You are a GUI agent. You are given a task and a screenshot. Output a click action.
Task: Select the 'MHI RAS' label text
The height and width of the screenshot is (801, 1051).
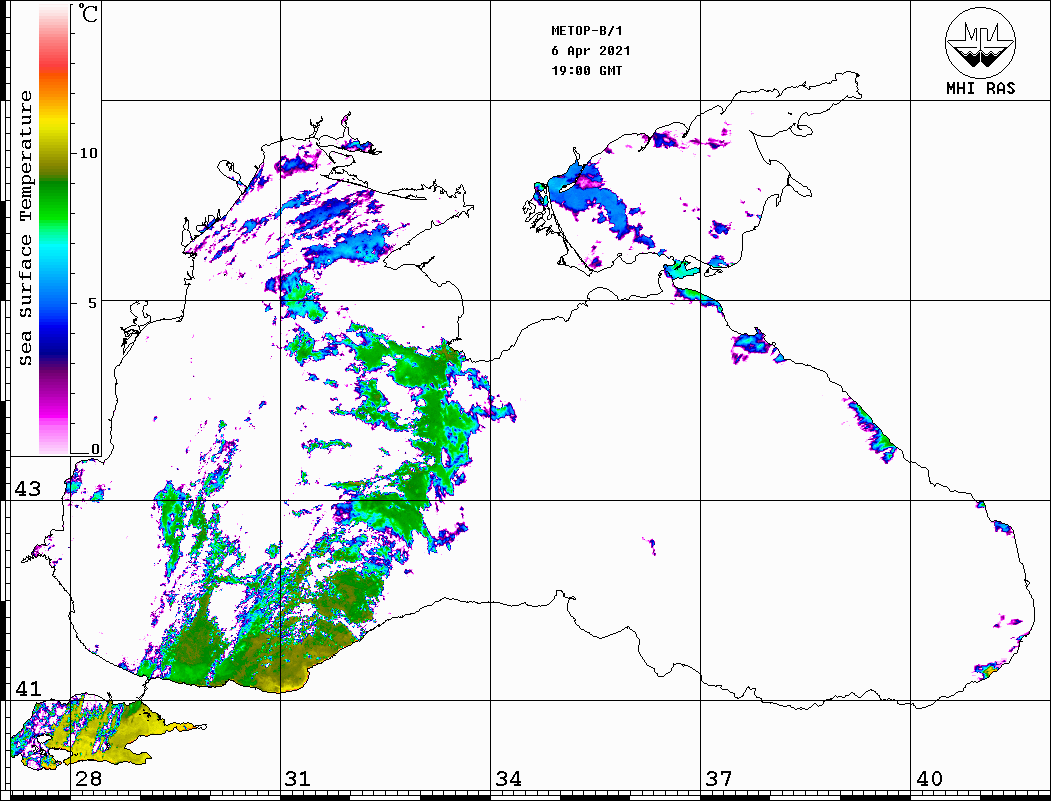tap(980, 88)
